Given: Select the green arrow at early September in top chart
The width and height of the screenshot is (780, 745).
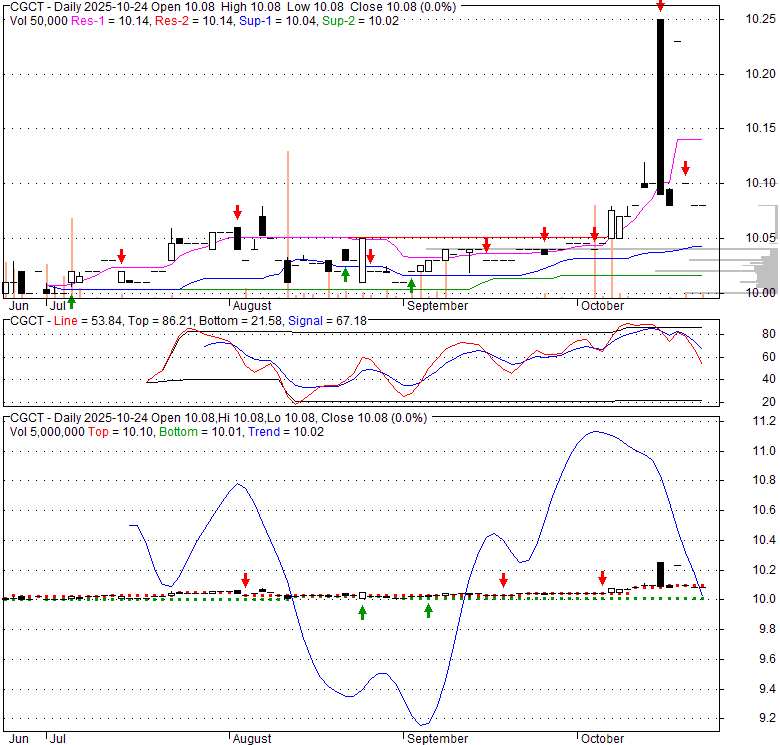Looking at the screenshot, I should tap(411, 286).
